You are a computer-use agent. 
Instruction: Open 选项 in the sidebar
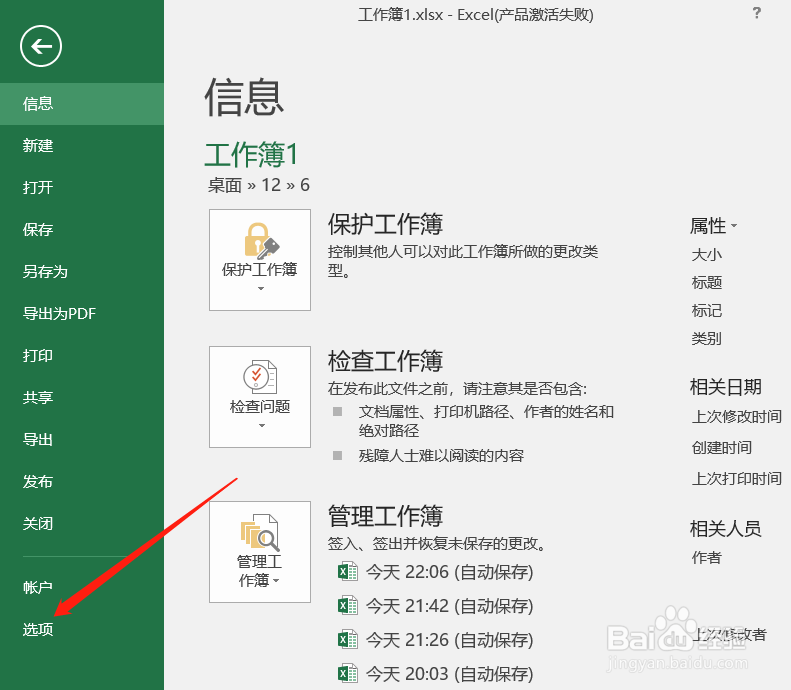click(x=82, y=629)
